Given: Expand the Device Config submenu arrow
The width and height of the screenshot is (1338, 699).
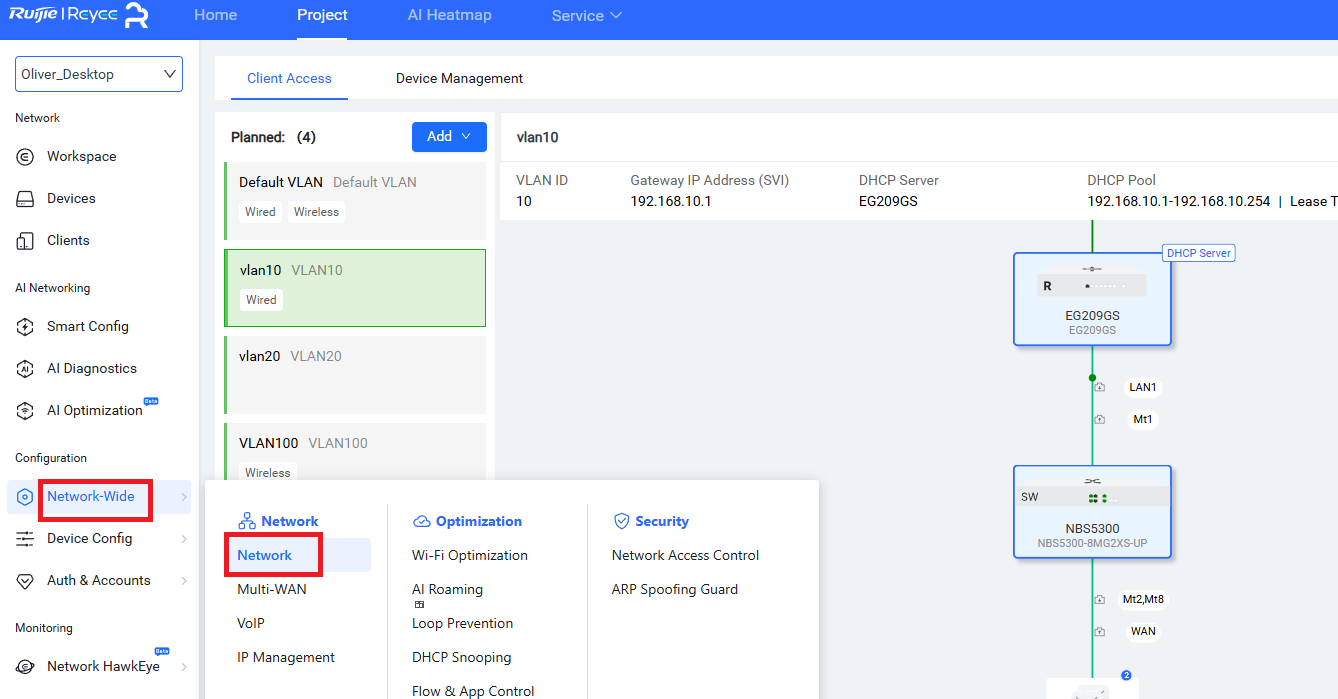Looking at the screenshot, I should tap(183, 539).
